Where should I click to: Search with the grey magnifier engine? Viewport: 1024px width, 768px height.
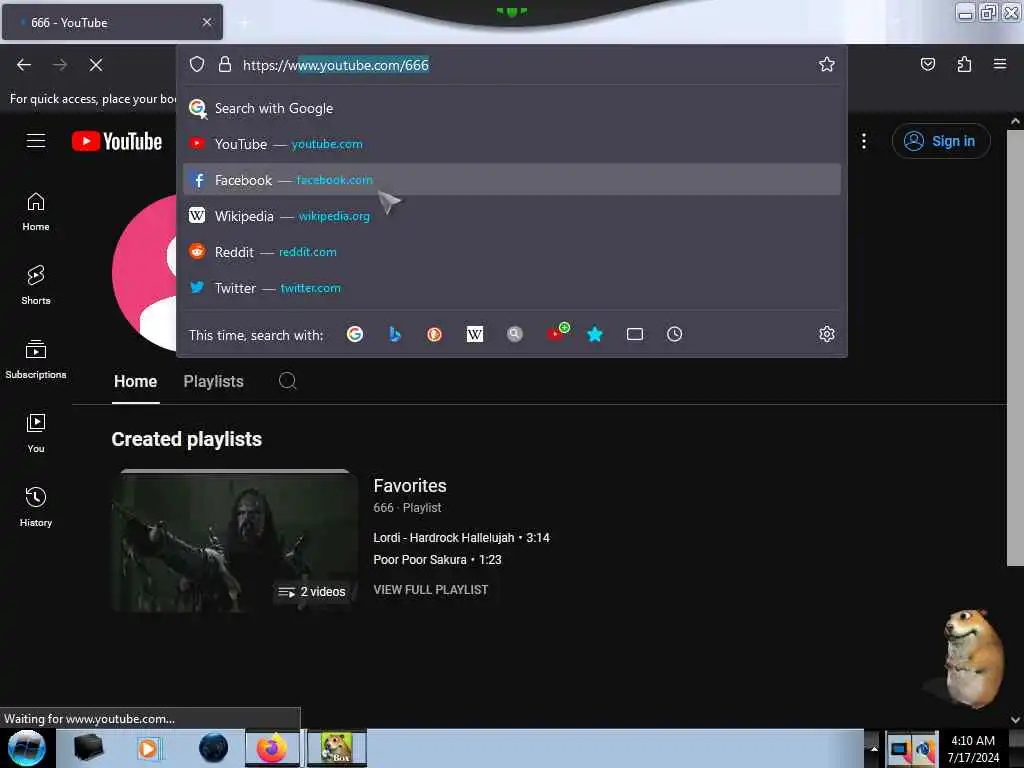[515, 334]
